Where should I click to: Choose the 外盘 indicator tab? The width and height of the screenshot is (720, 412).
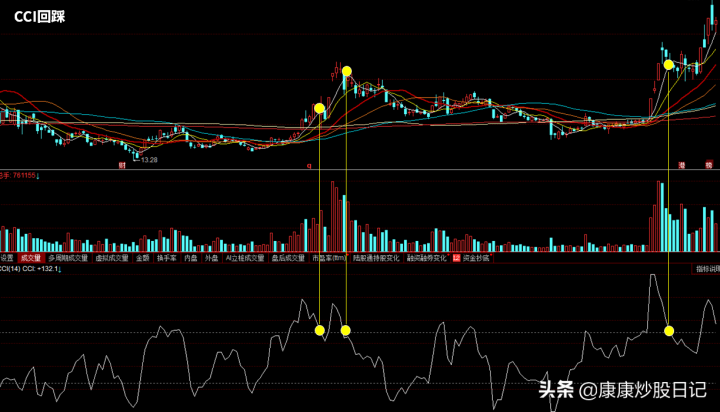211,257
